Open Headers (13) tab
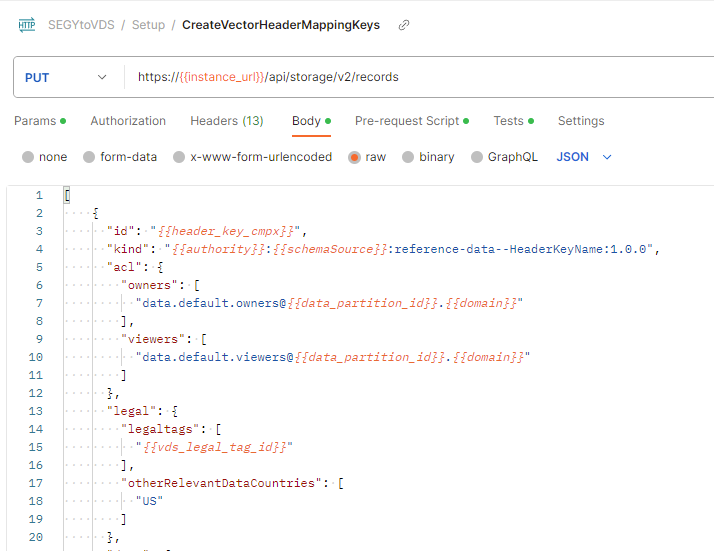The width and height of the screenshot is (714, 551). [227, 121]
